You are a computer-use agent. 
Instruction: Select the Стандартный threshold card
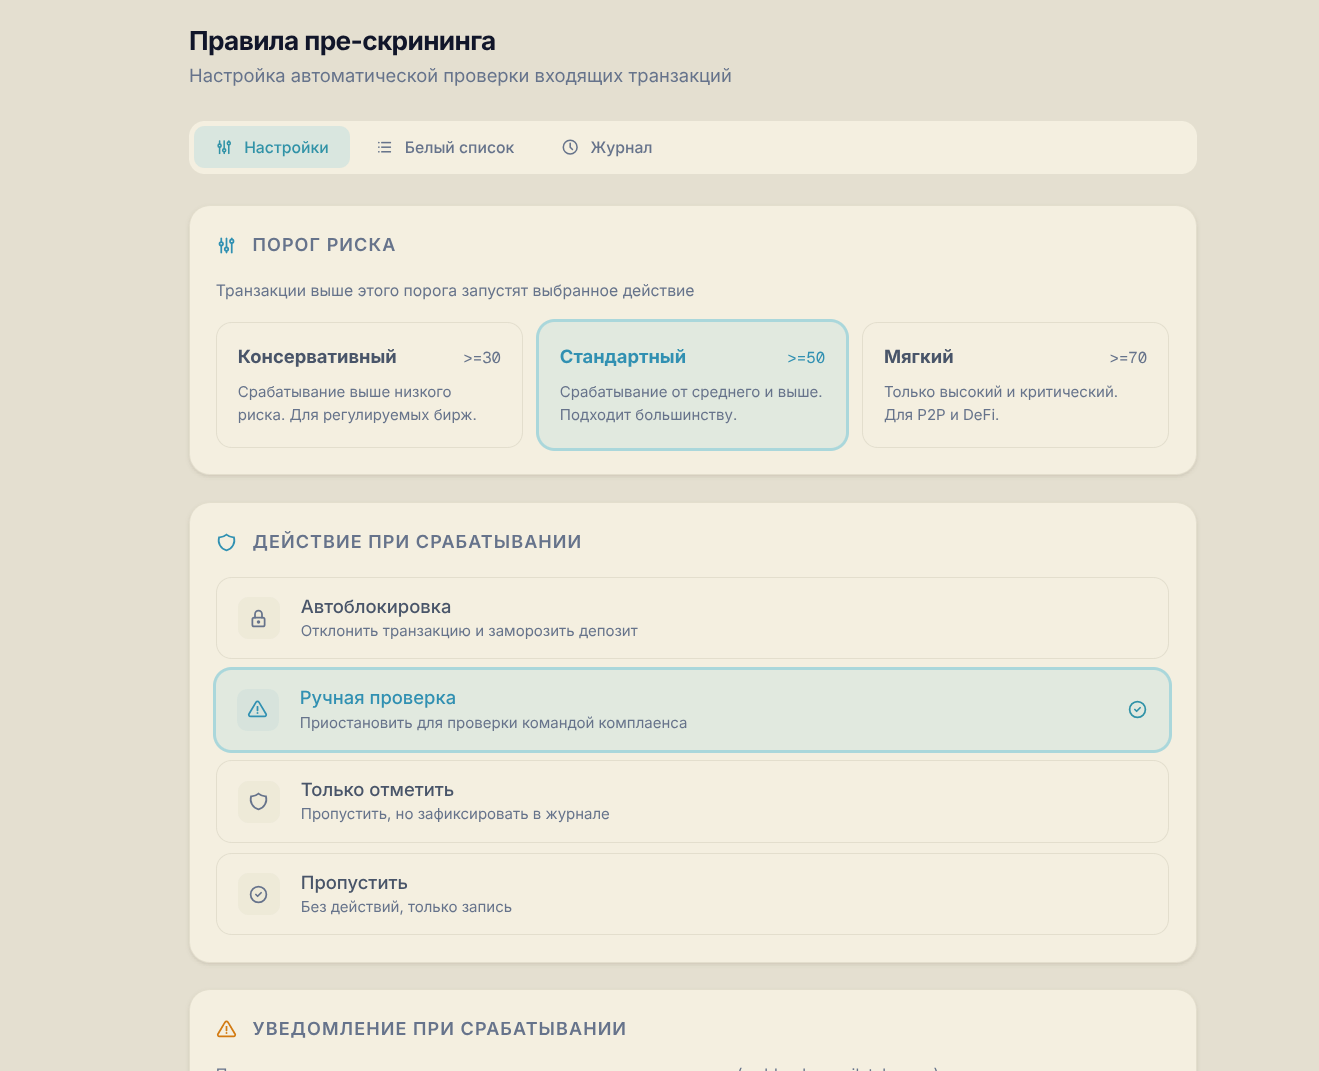coord(692,385)
